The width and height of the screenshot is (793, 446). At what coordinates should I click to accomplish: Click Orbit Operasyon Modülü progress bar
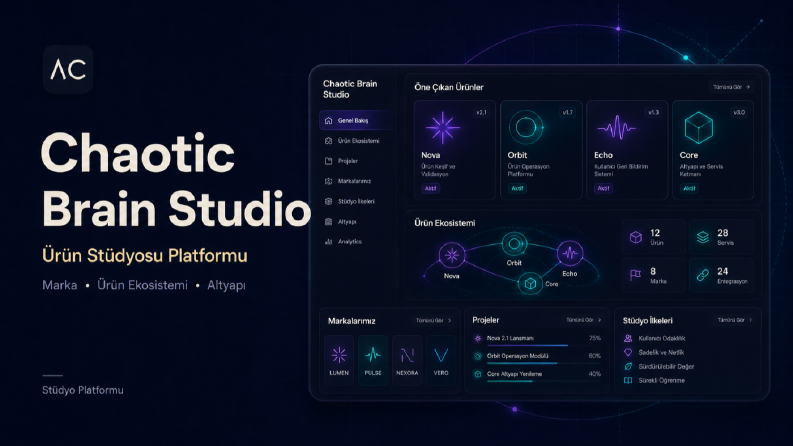544,363
